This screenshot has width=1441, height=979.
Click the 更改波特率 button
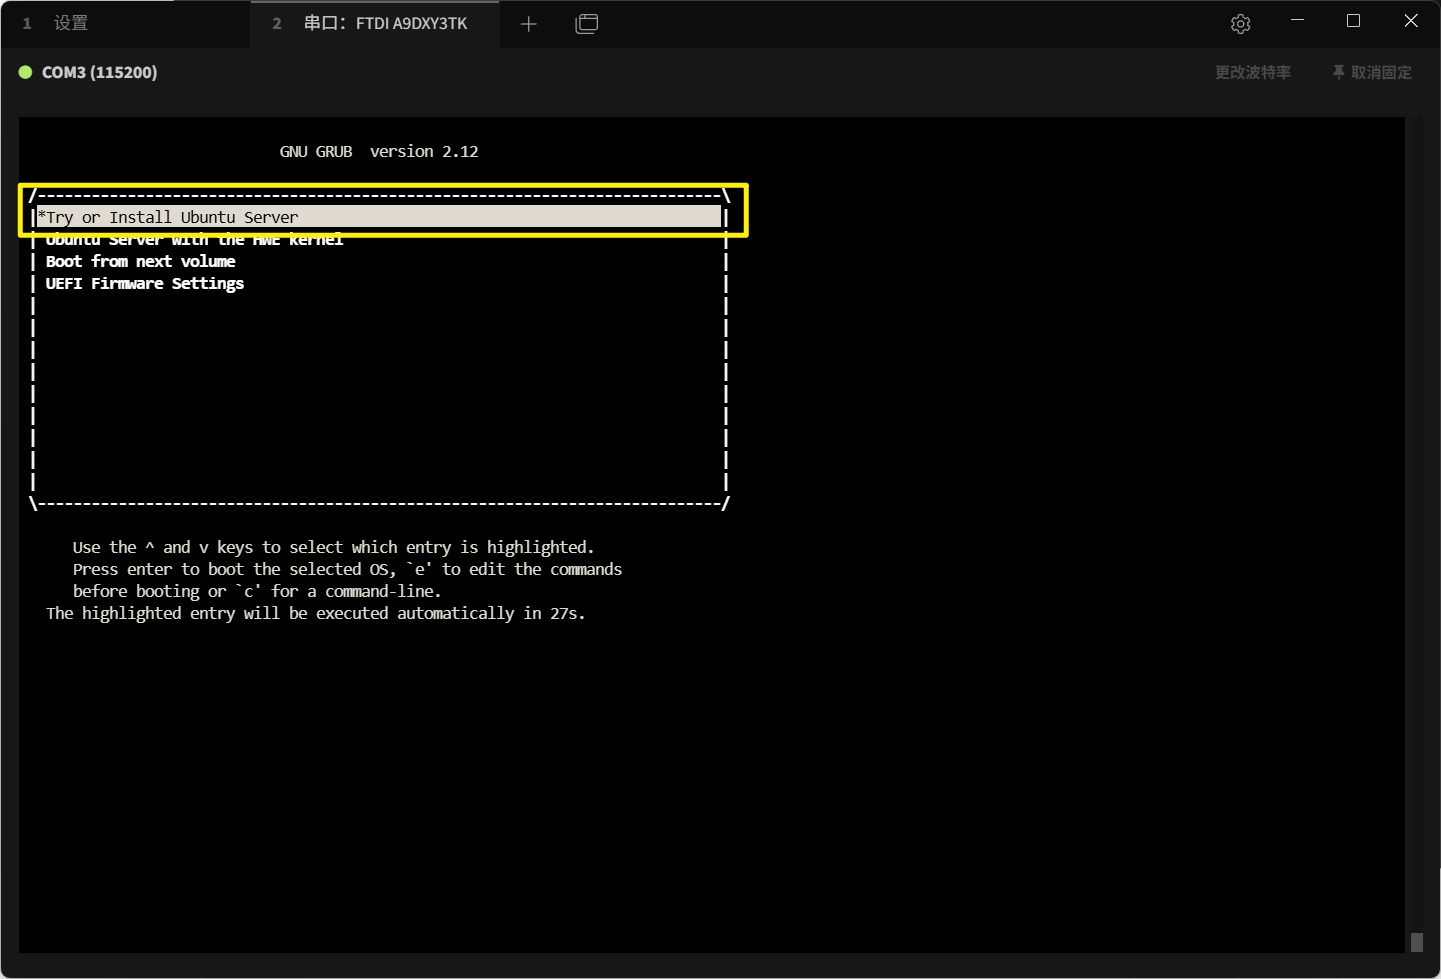[x=1252, y=72]
